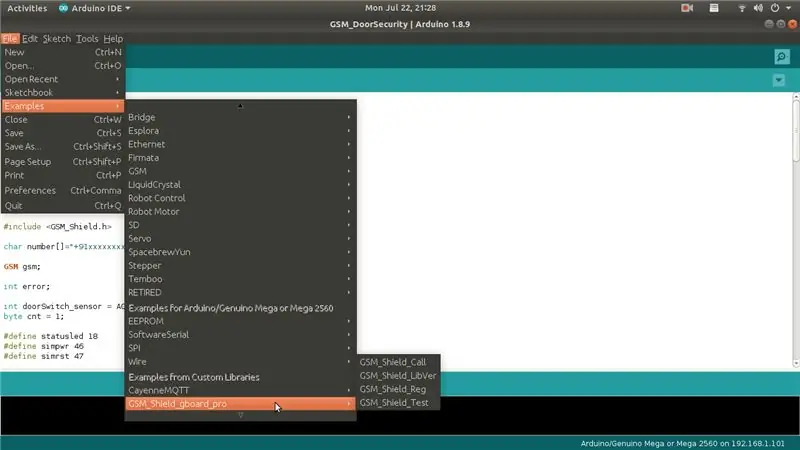800x450 pixels.
Task: Click the power icon in top bar
Action: coord(775,8)
